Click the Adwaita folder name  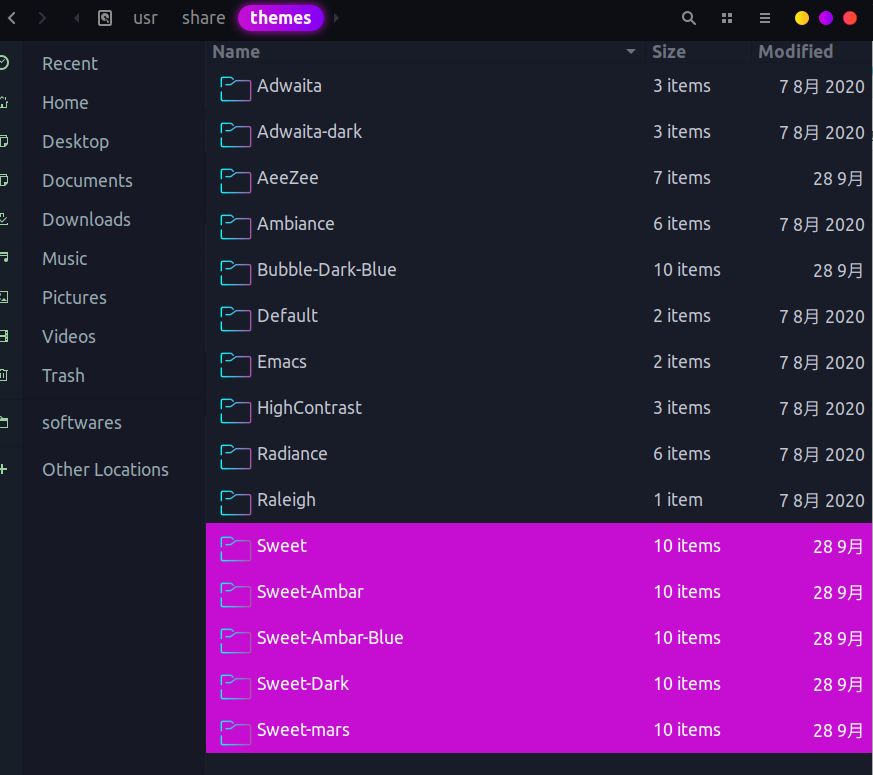click(289, 86)
